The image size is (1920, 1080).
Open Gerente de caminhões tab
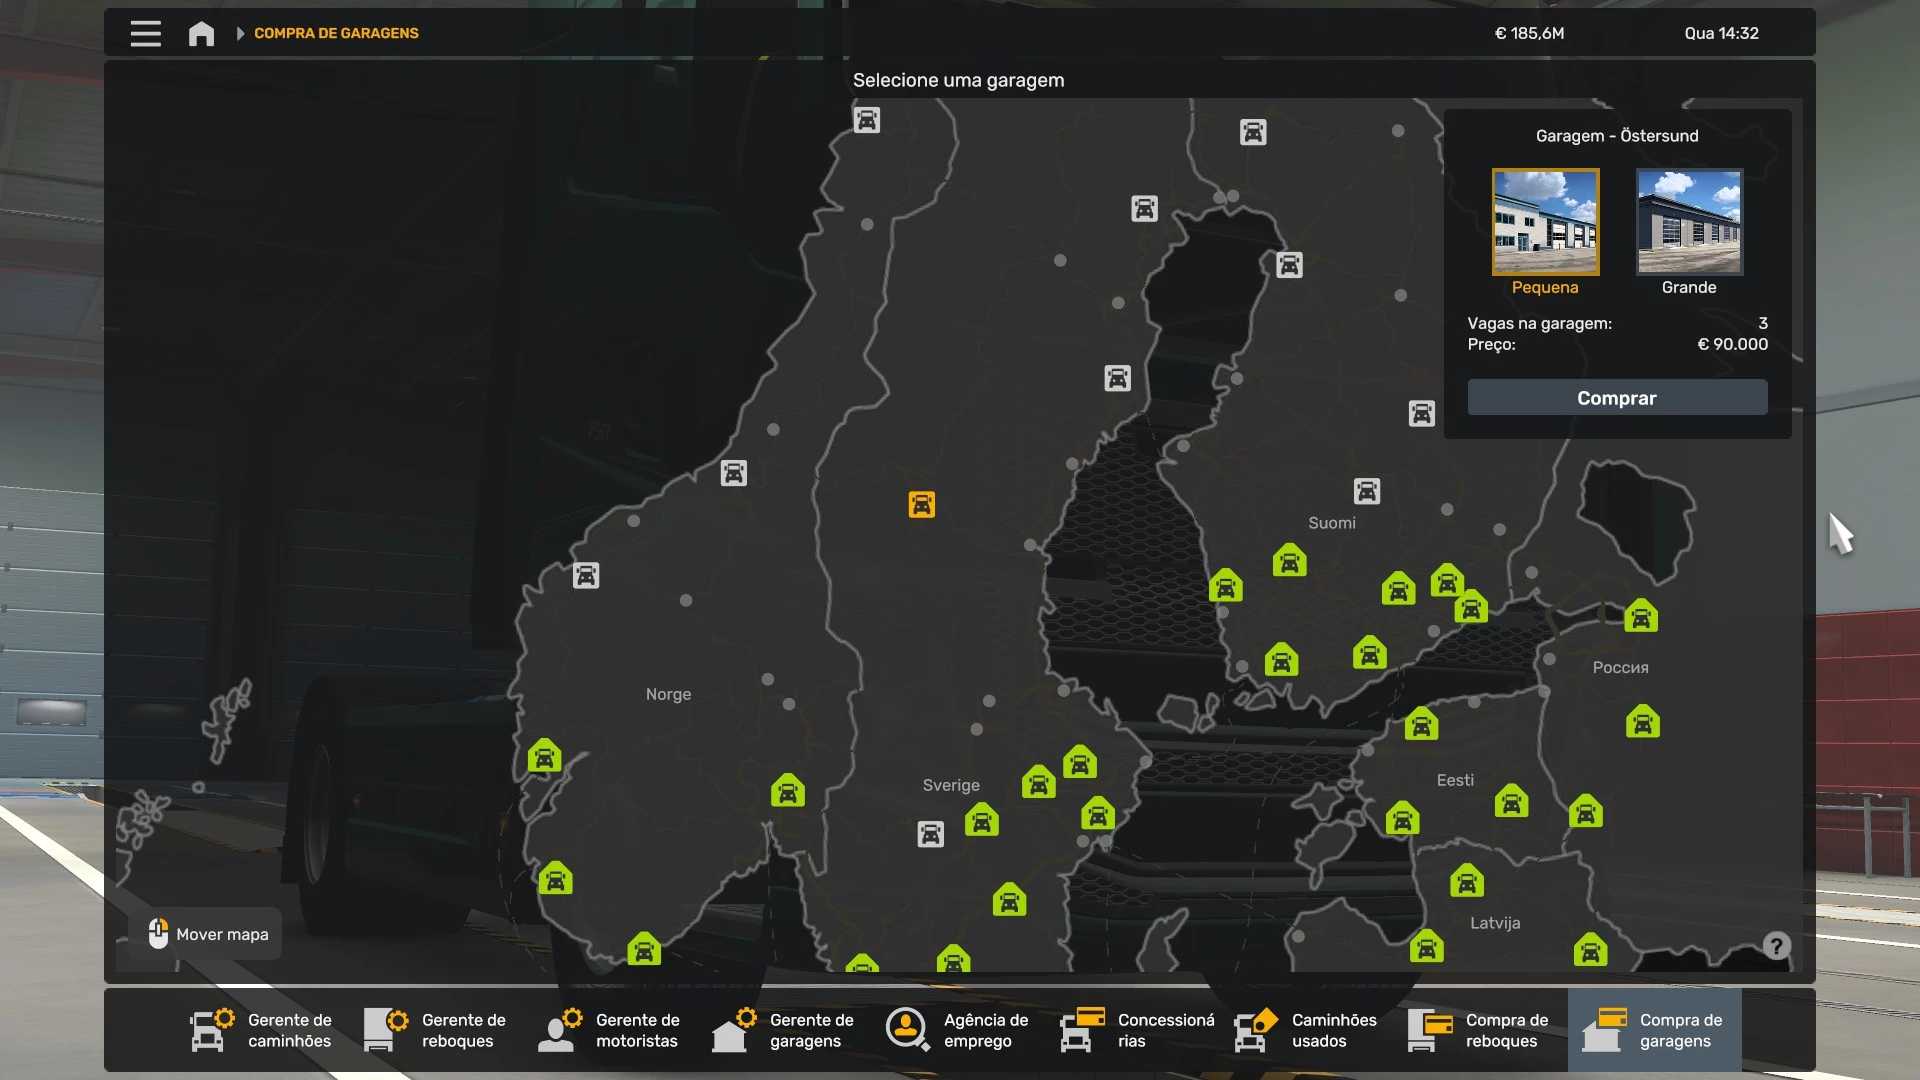(262, 1030)
